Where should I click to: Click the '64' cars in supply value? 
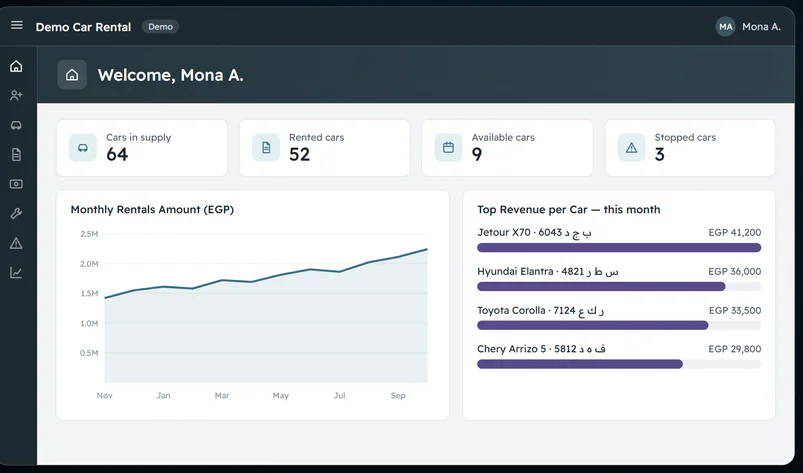117,155
